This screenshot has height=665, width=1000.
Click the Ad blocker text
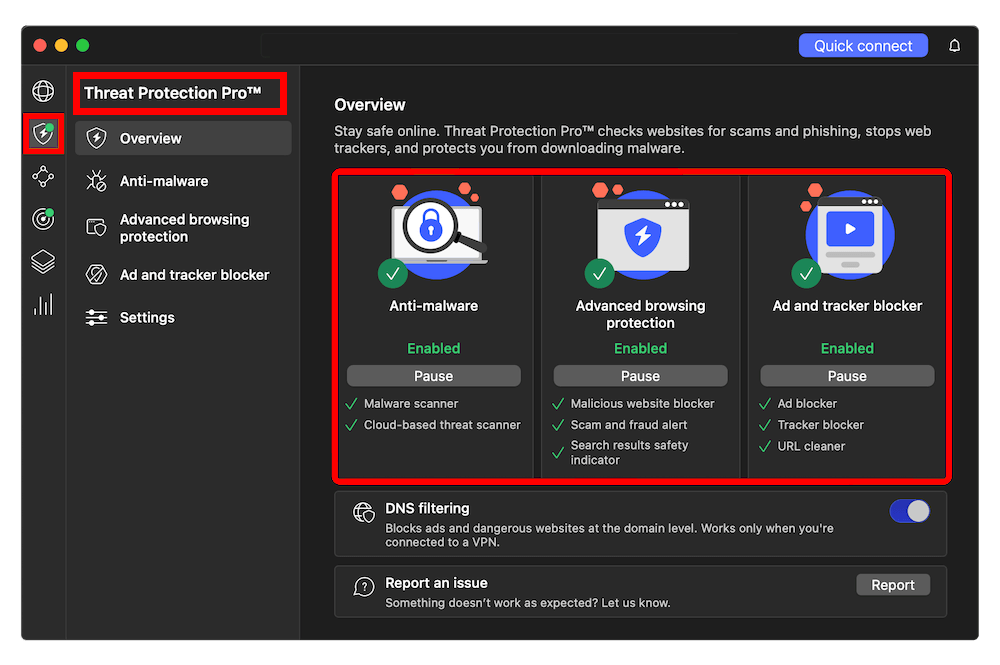[807, 404]
